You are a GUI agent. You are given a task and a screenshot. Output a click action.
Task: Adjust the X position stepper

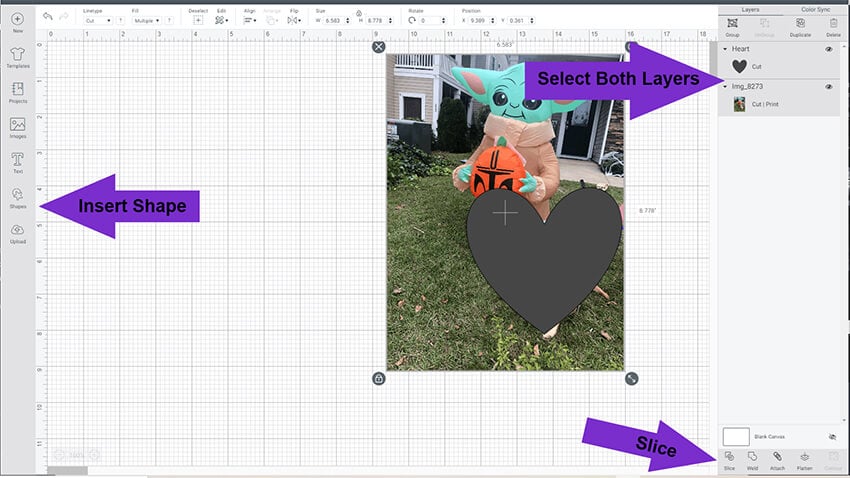[x=492, y=21]
